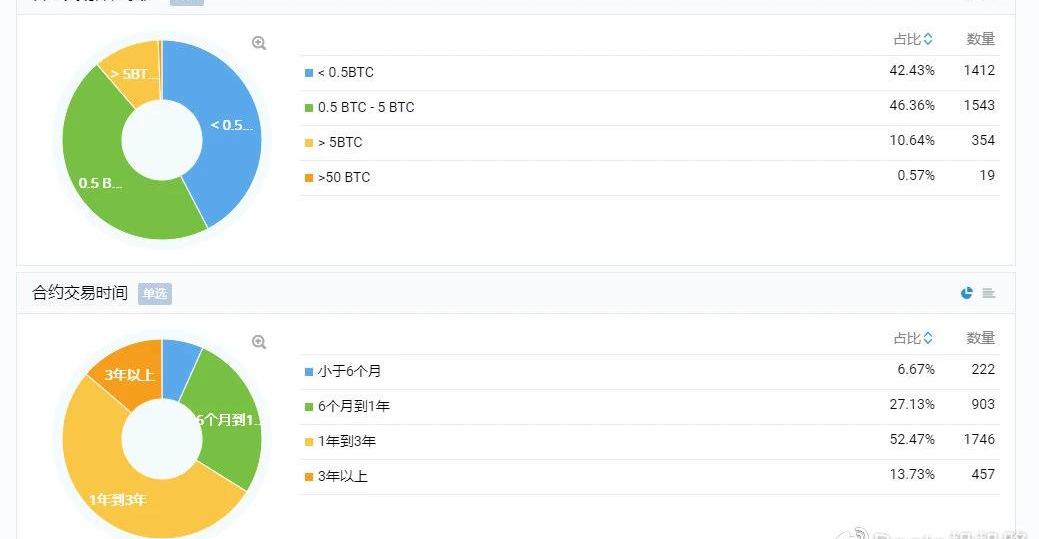The height and width of the screenshot is (539, 1039).
Task: Select the 6个月到1年 legend row
Action: tap(353, 406)
